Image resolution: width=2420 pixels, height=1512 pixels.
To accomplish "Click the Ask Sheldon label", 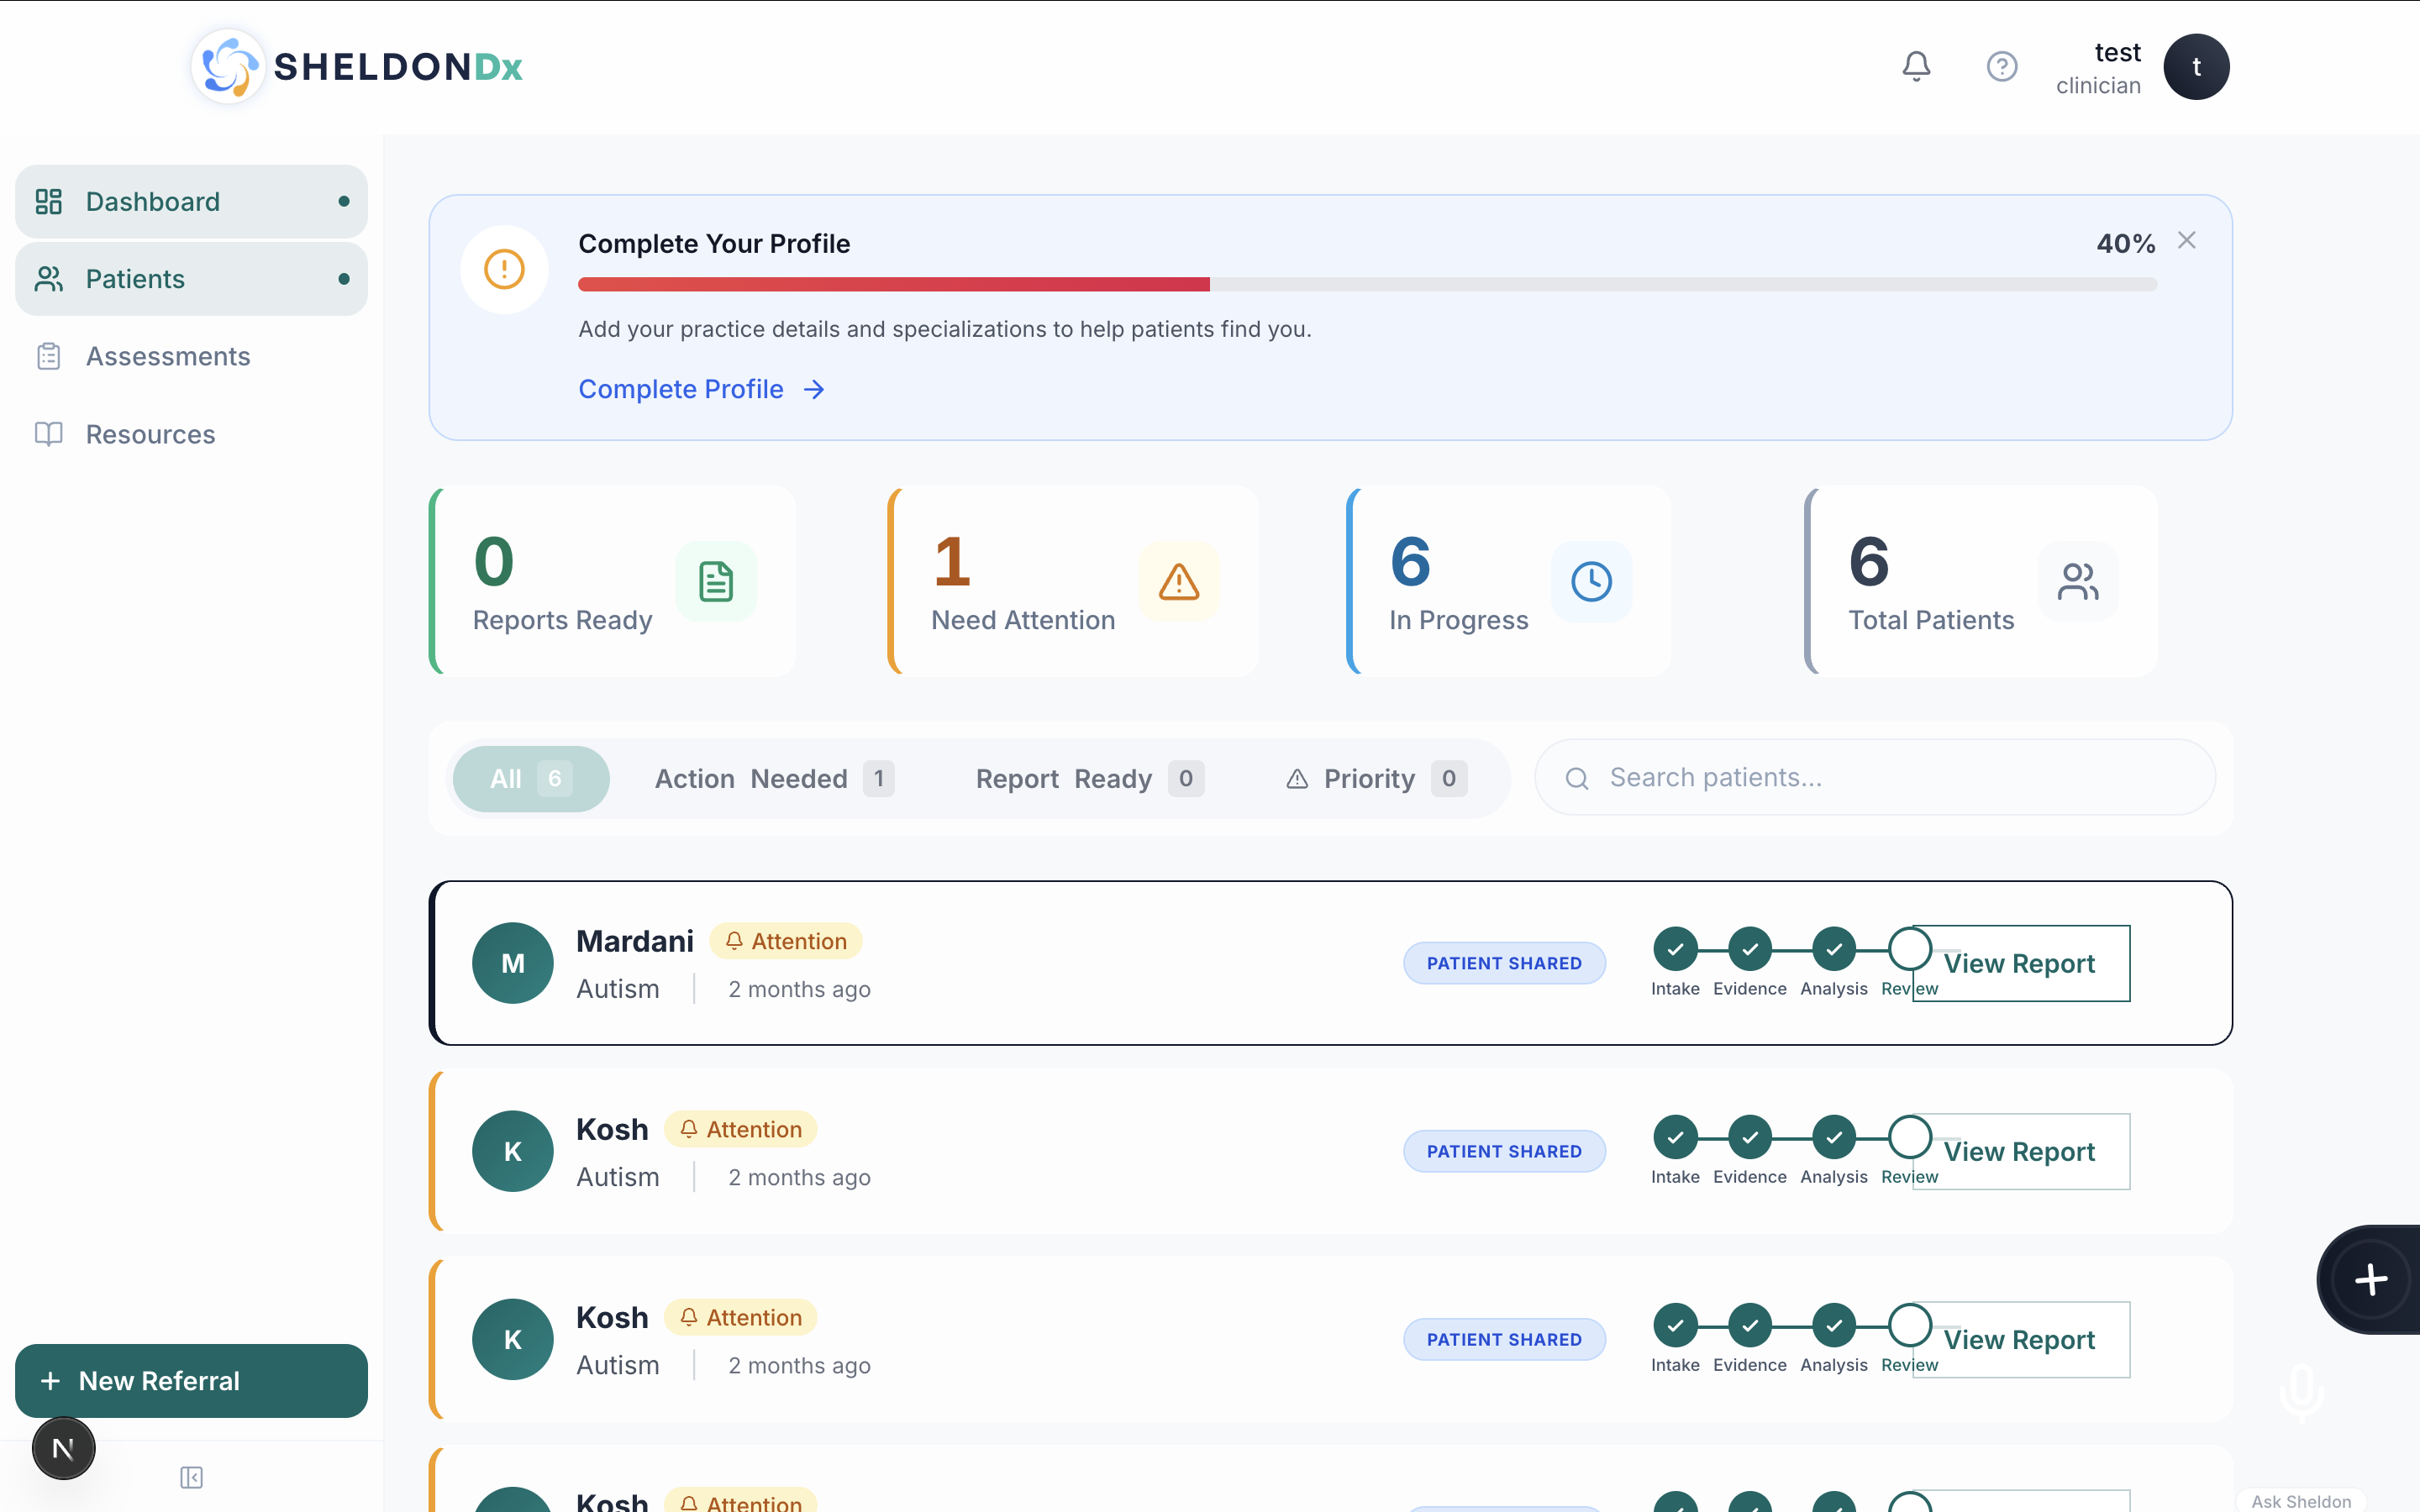I will pyautogui.click(x=2301, y=1500).
